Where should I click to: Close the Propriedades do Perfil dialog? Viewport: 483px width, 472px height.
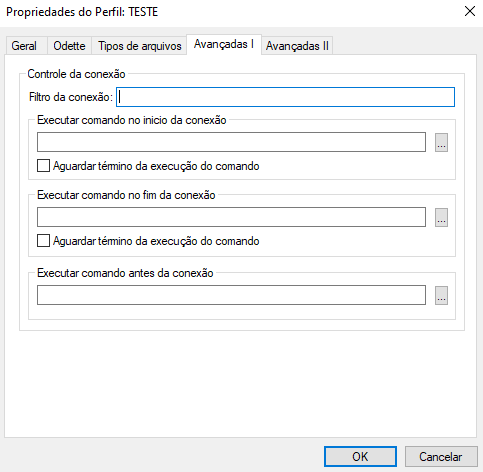point(470,11)
